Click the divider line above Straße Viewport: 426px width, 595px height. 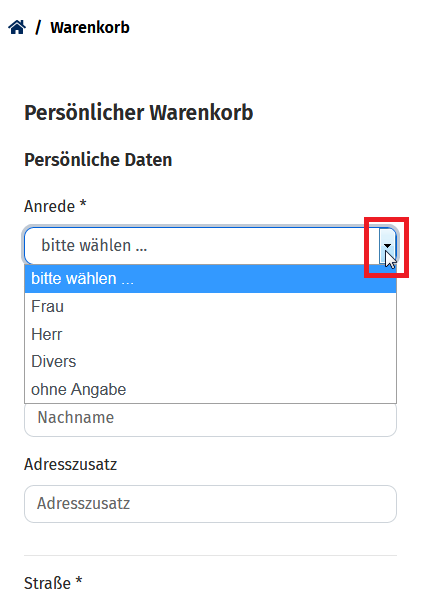(211, 556)
